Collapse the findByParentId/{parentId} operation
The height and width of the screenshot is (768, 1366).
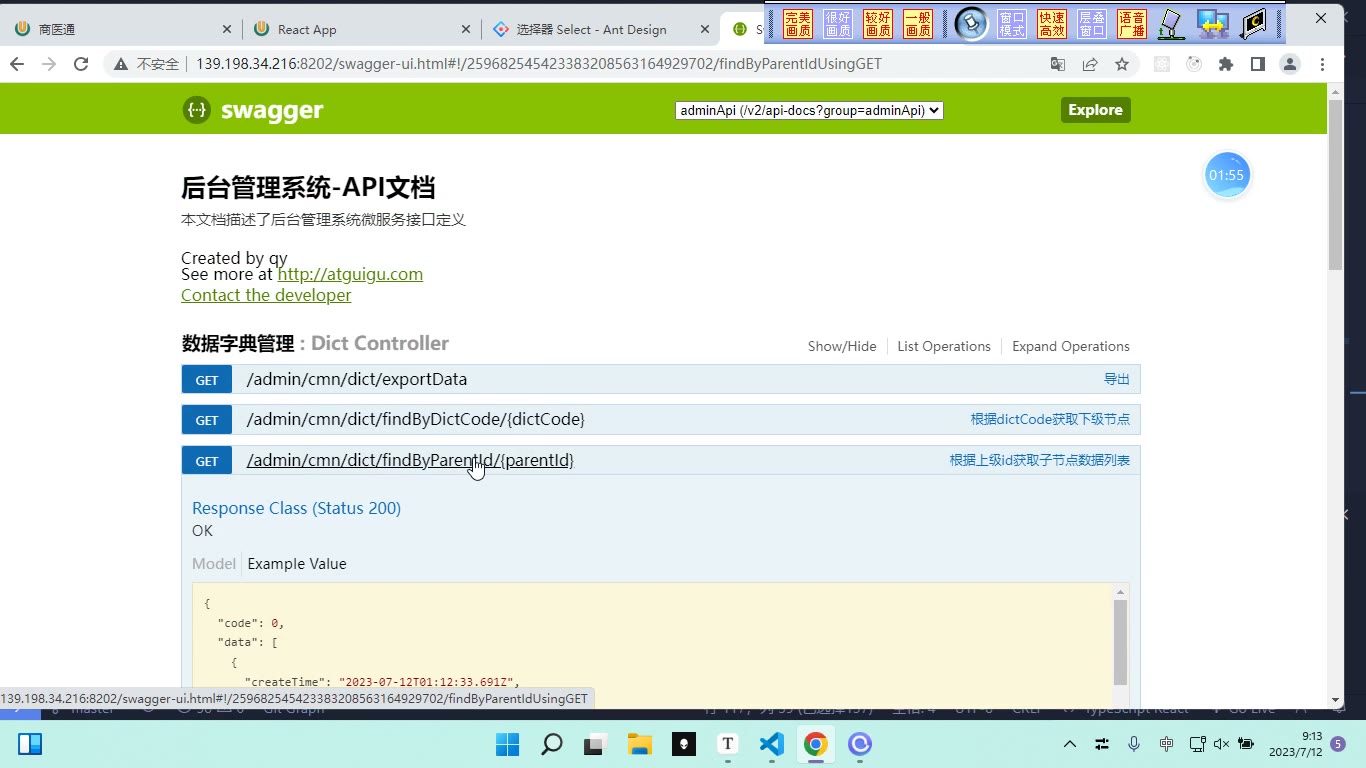410,460
